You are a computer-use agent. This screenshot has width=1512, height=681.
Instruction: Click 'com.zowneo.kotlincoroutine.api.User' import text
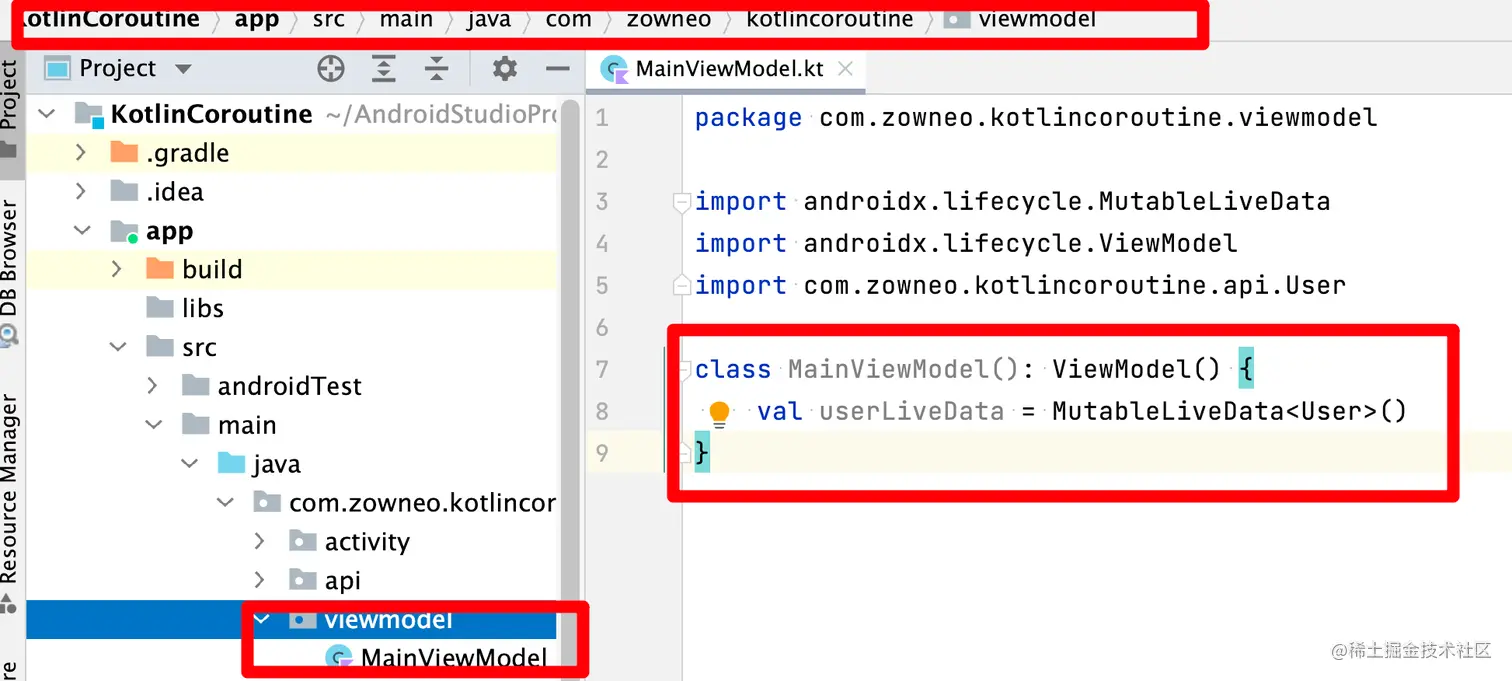(1075, 285)
